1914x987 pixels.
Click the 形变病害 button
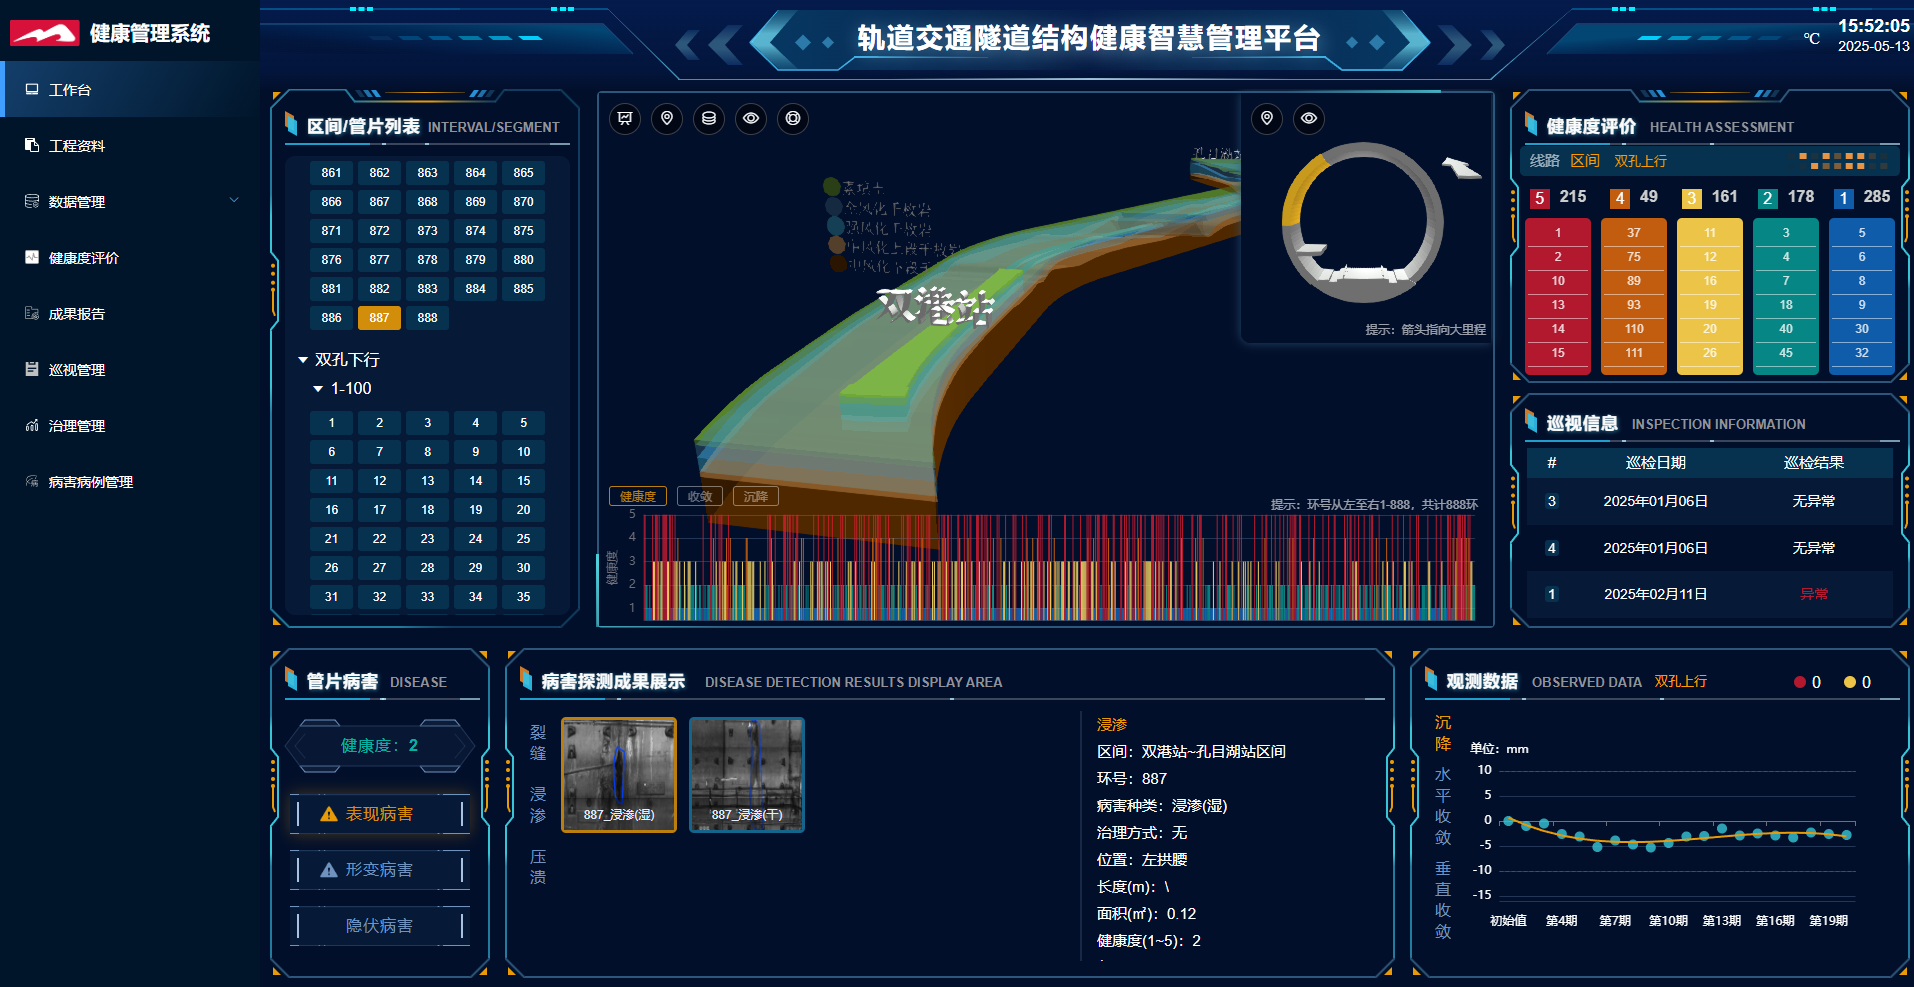(379, 870)
